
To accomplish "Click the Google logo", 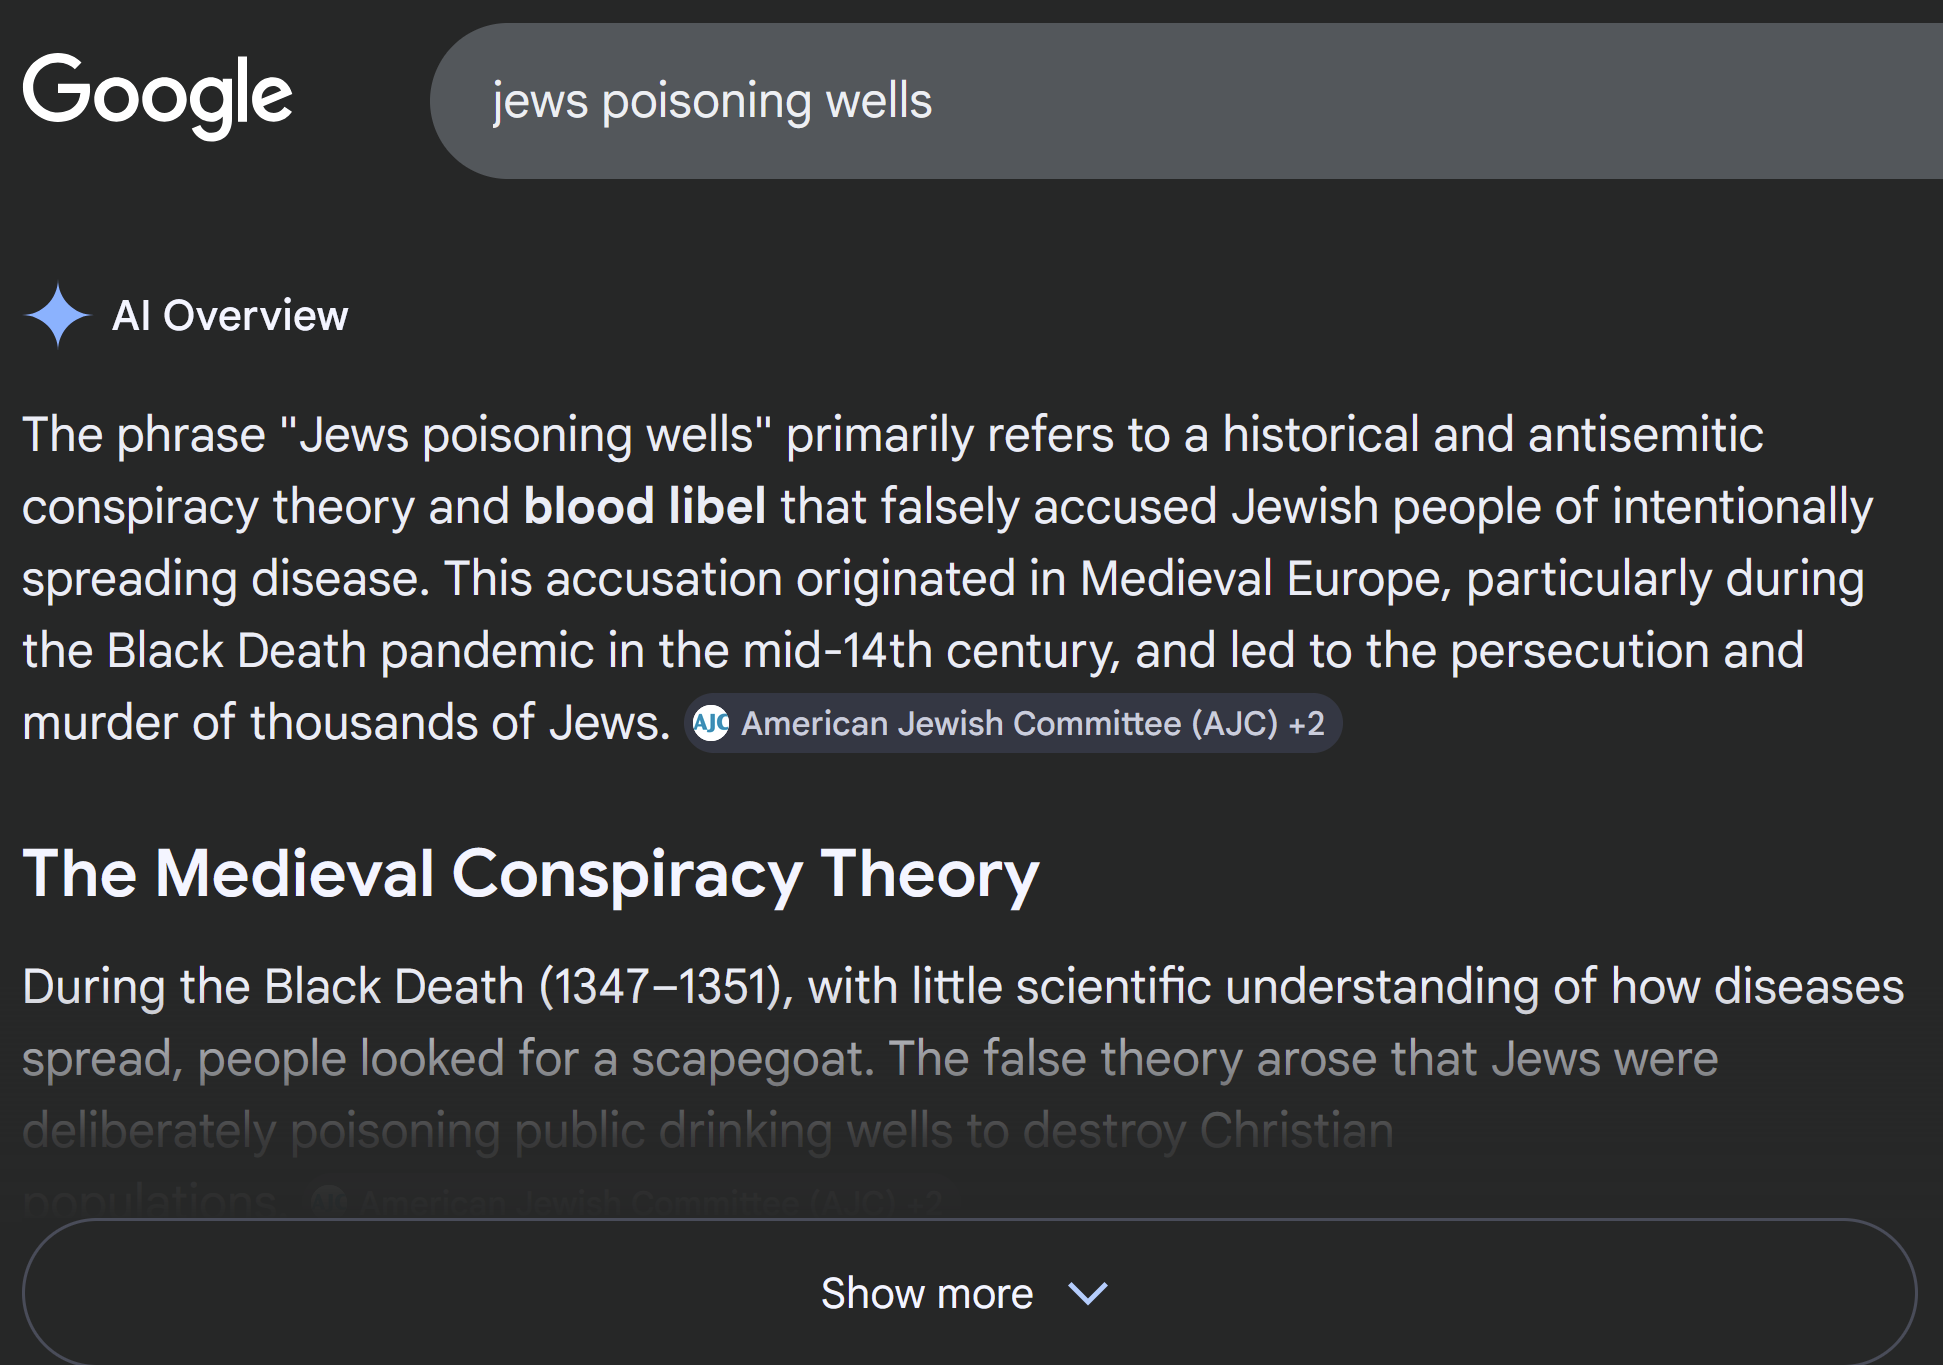I will pos(157,96).
